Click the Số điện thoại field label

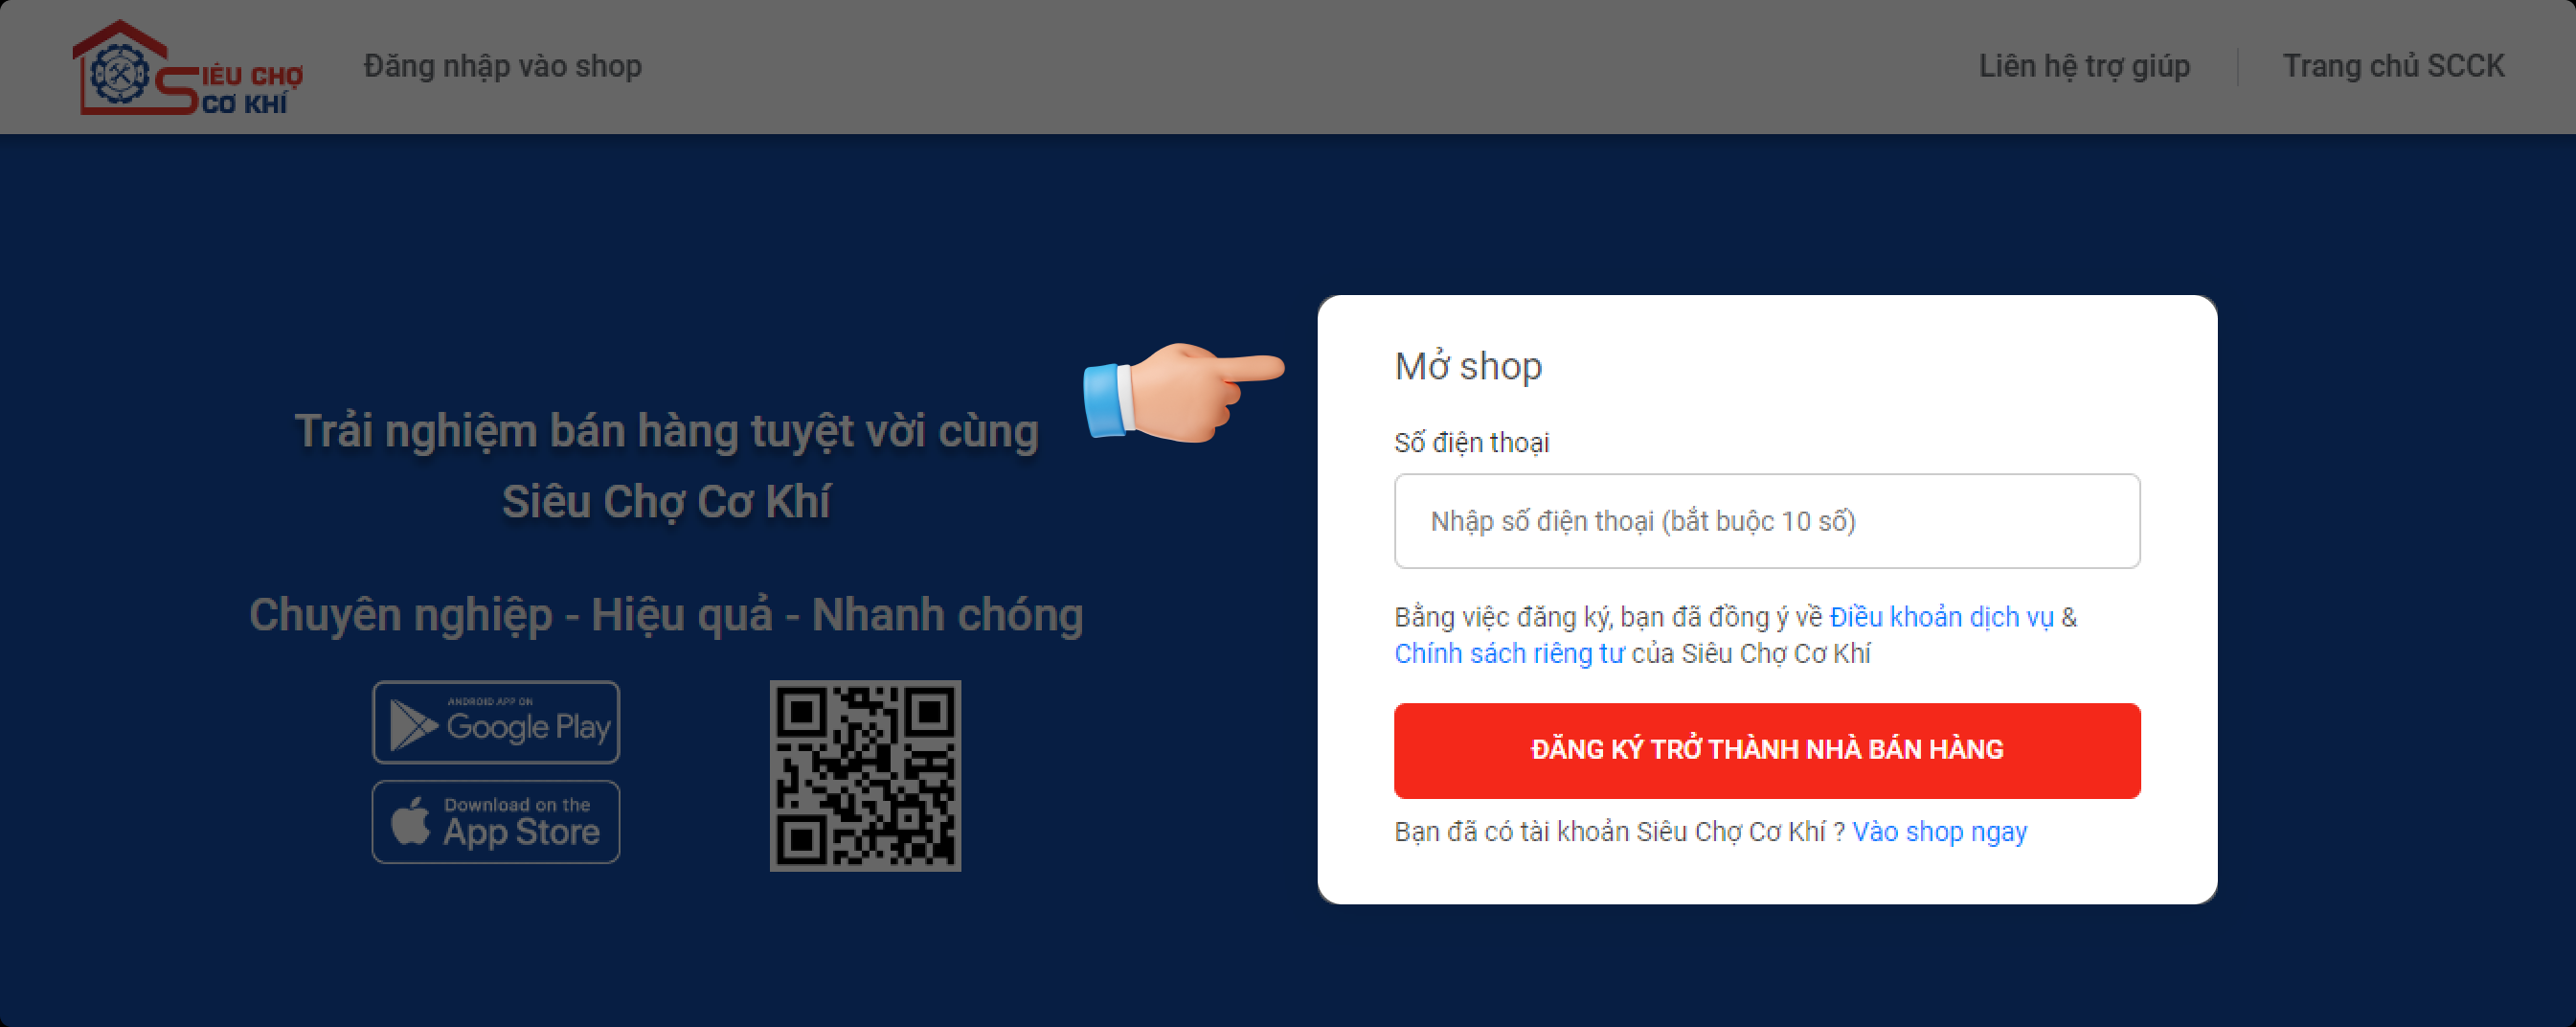1471,443
